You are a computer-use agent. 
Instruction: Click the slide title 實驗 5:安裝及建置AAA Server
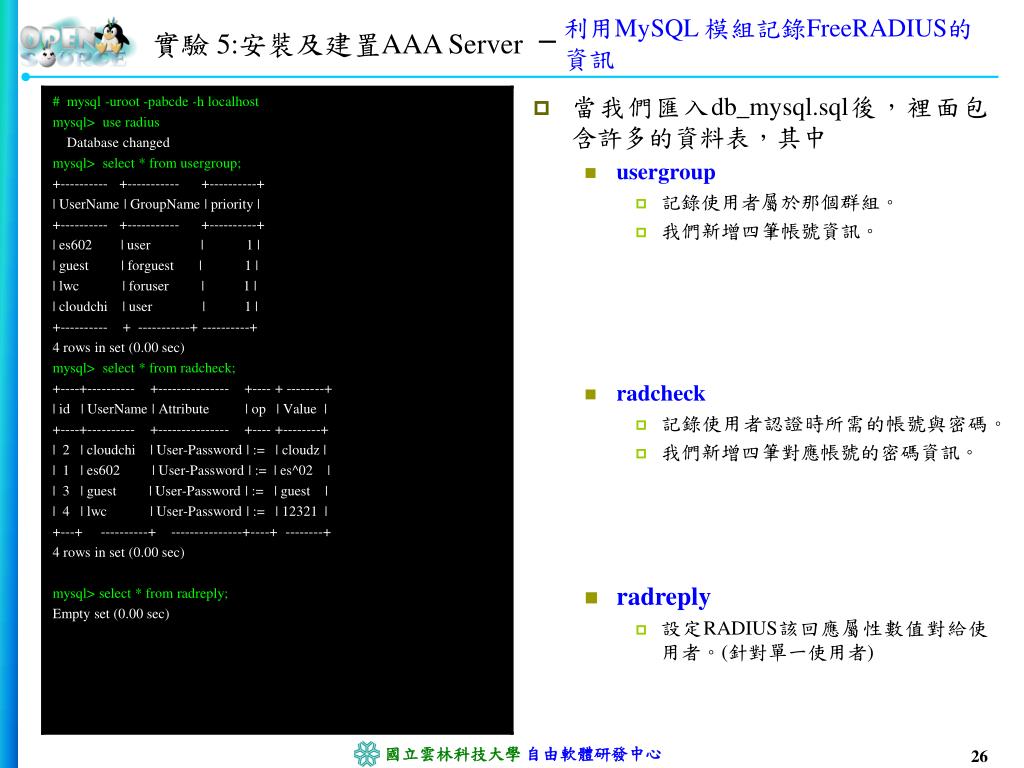(339, 45)
